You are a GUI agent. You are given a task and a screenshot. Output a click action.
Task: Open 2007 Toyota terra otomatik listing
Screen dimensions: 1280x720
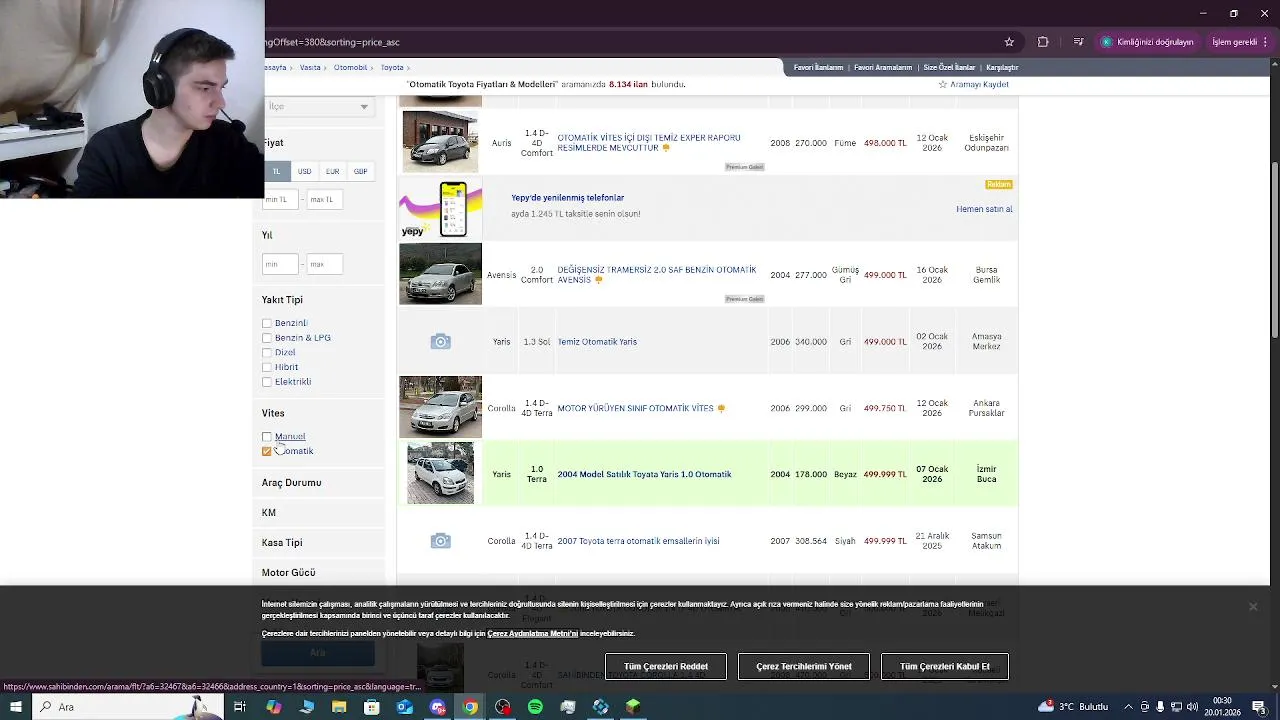click(x=638, y=541)
